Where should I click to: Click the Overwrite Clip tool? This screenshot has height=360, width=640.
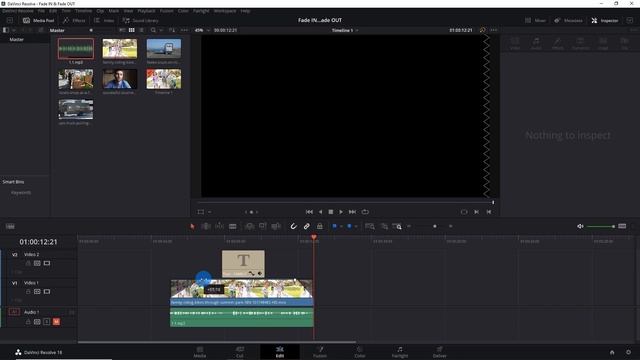coord(262,226)
